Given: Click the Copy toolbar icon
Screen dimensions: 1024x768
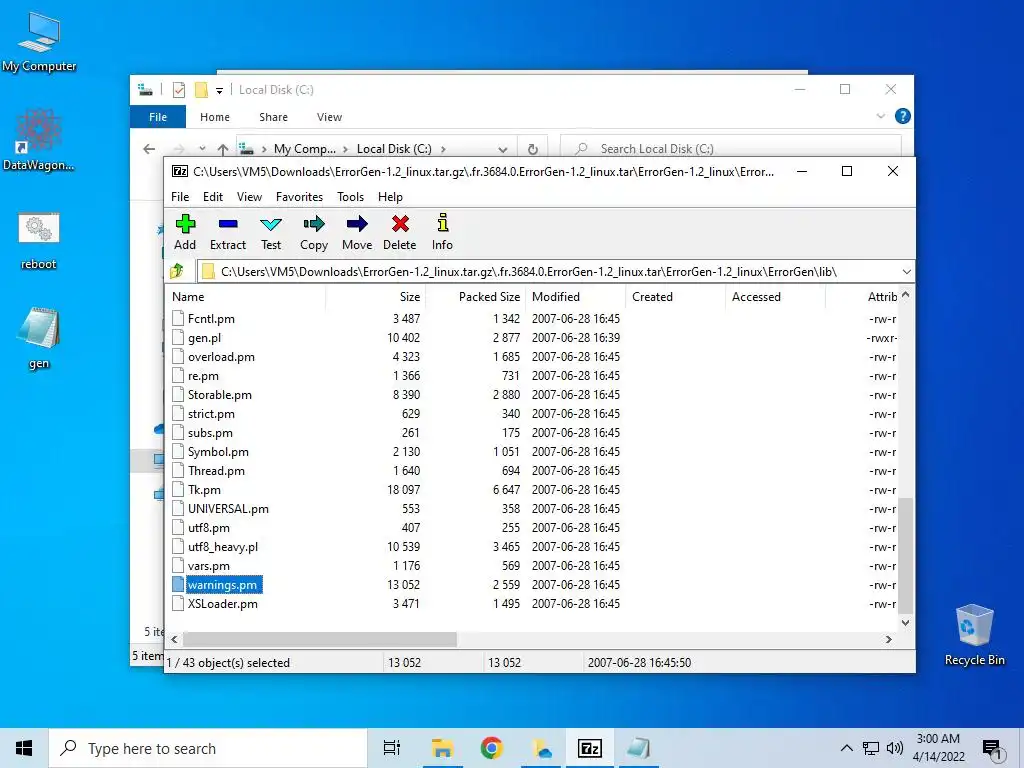Looking at the screenshot, I should click(x=314, y=232).
